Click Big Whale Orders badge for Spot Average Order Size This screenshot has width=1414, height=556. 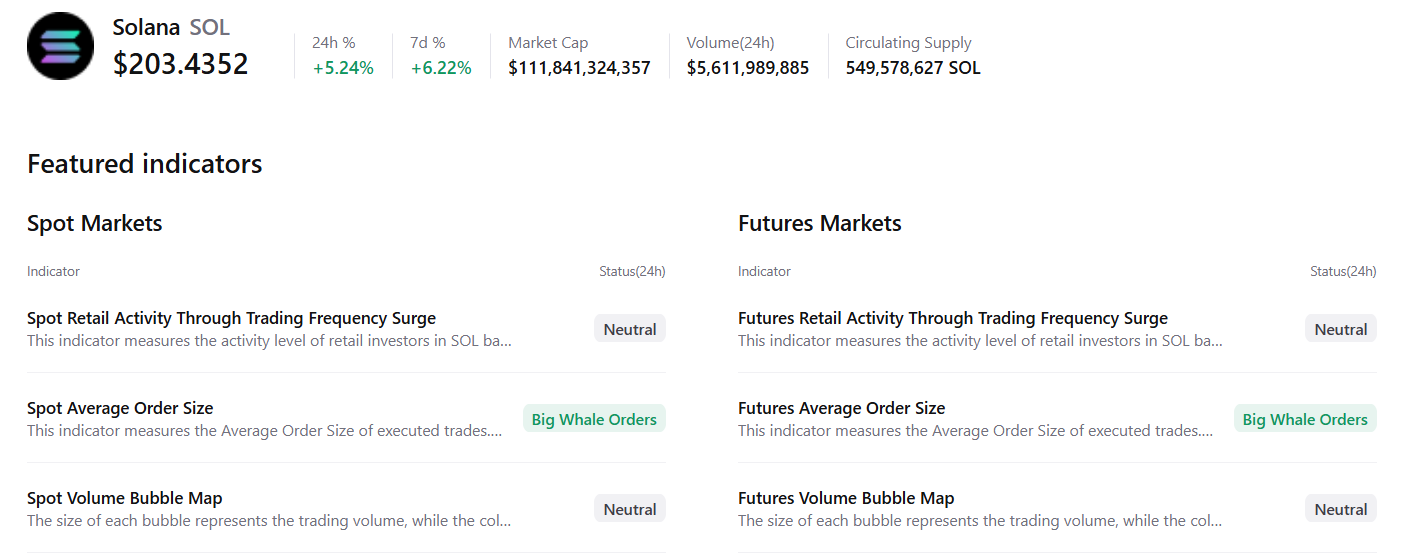(x=594, y=419)
